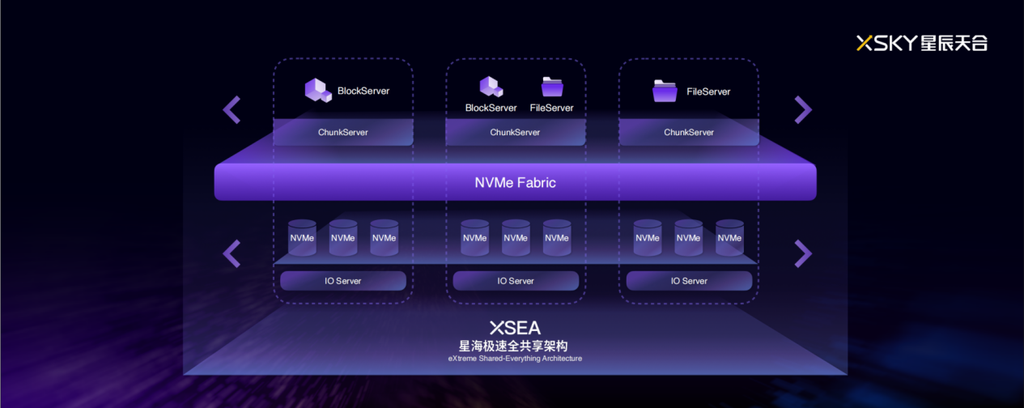Click the eXtreme Shared-Everything Architecture subtitle

point(515,358)
